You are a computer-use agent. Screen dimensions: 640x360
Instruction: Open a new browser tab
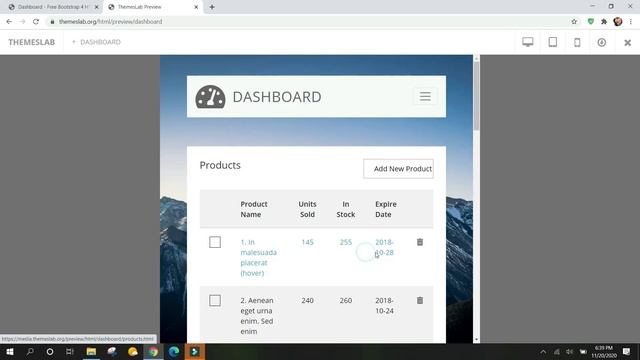point(212,7)
